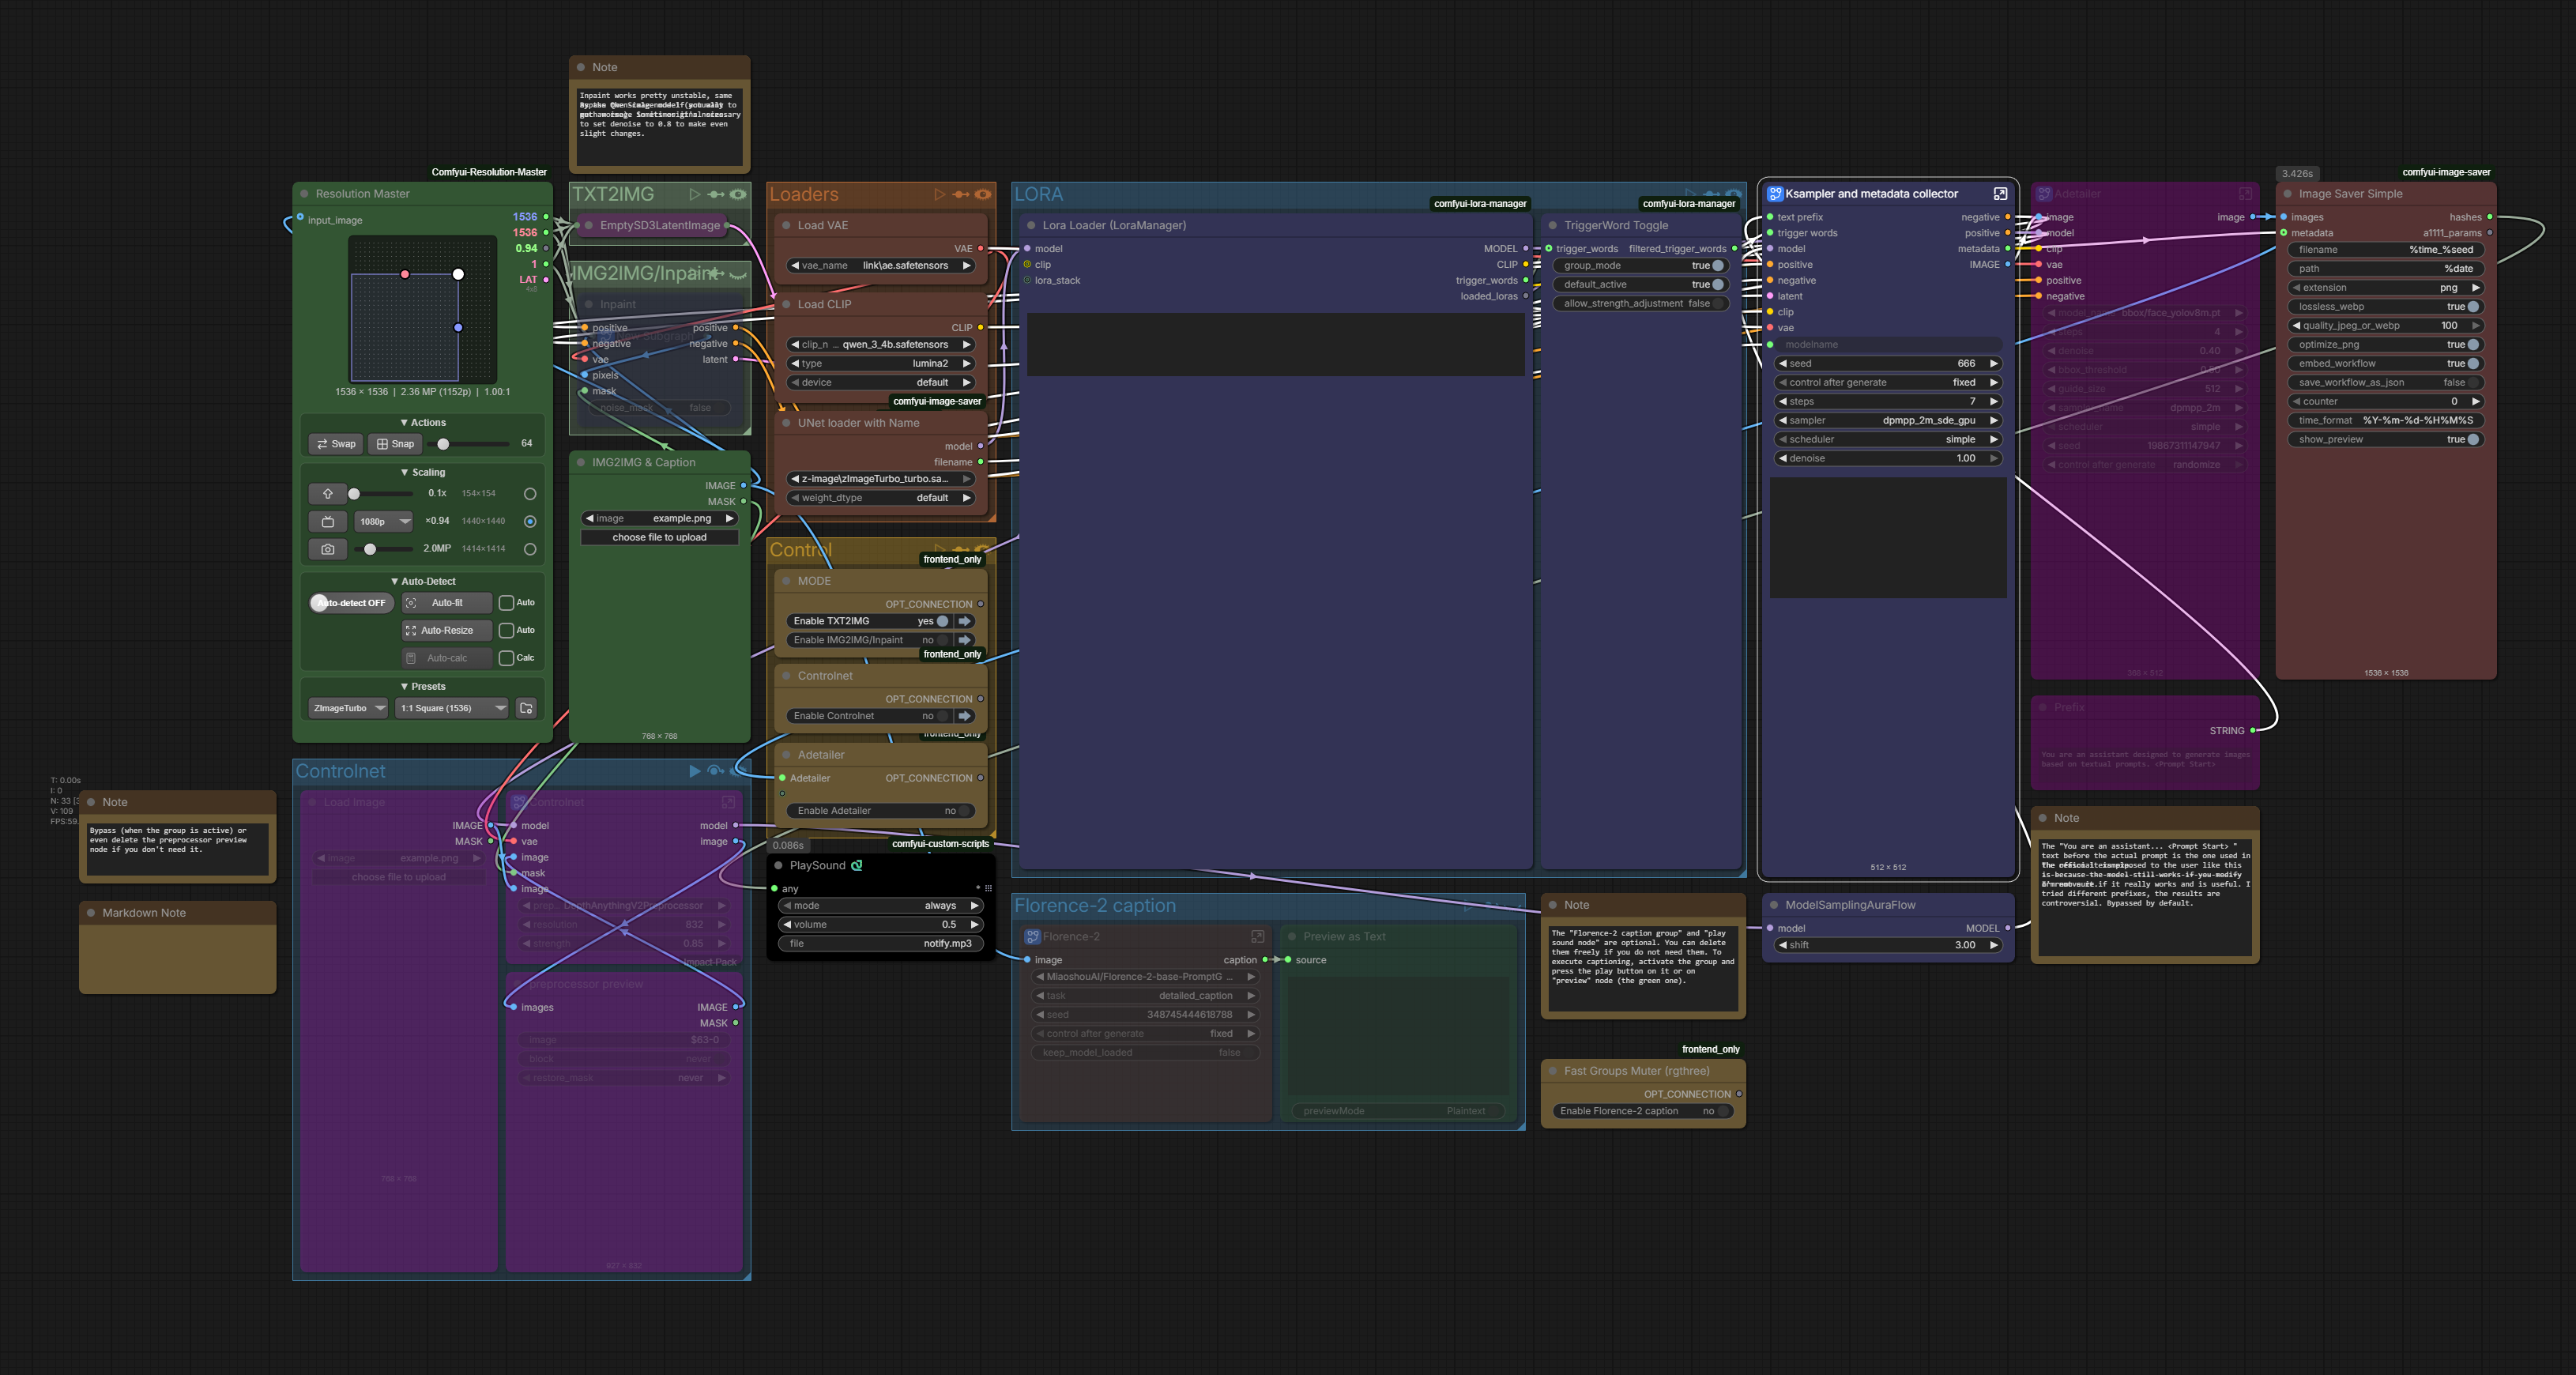2576x1375 pixels.
Task: Collapse the Actions section
Action: tap(423, 423)
